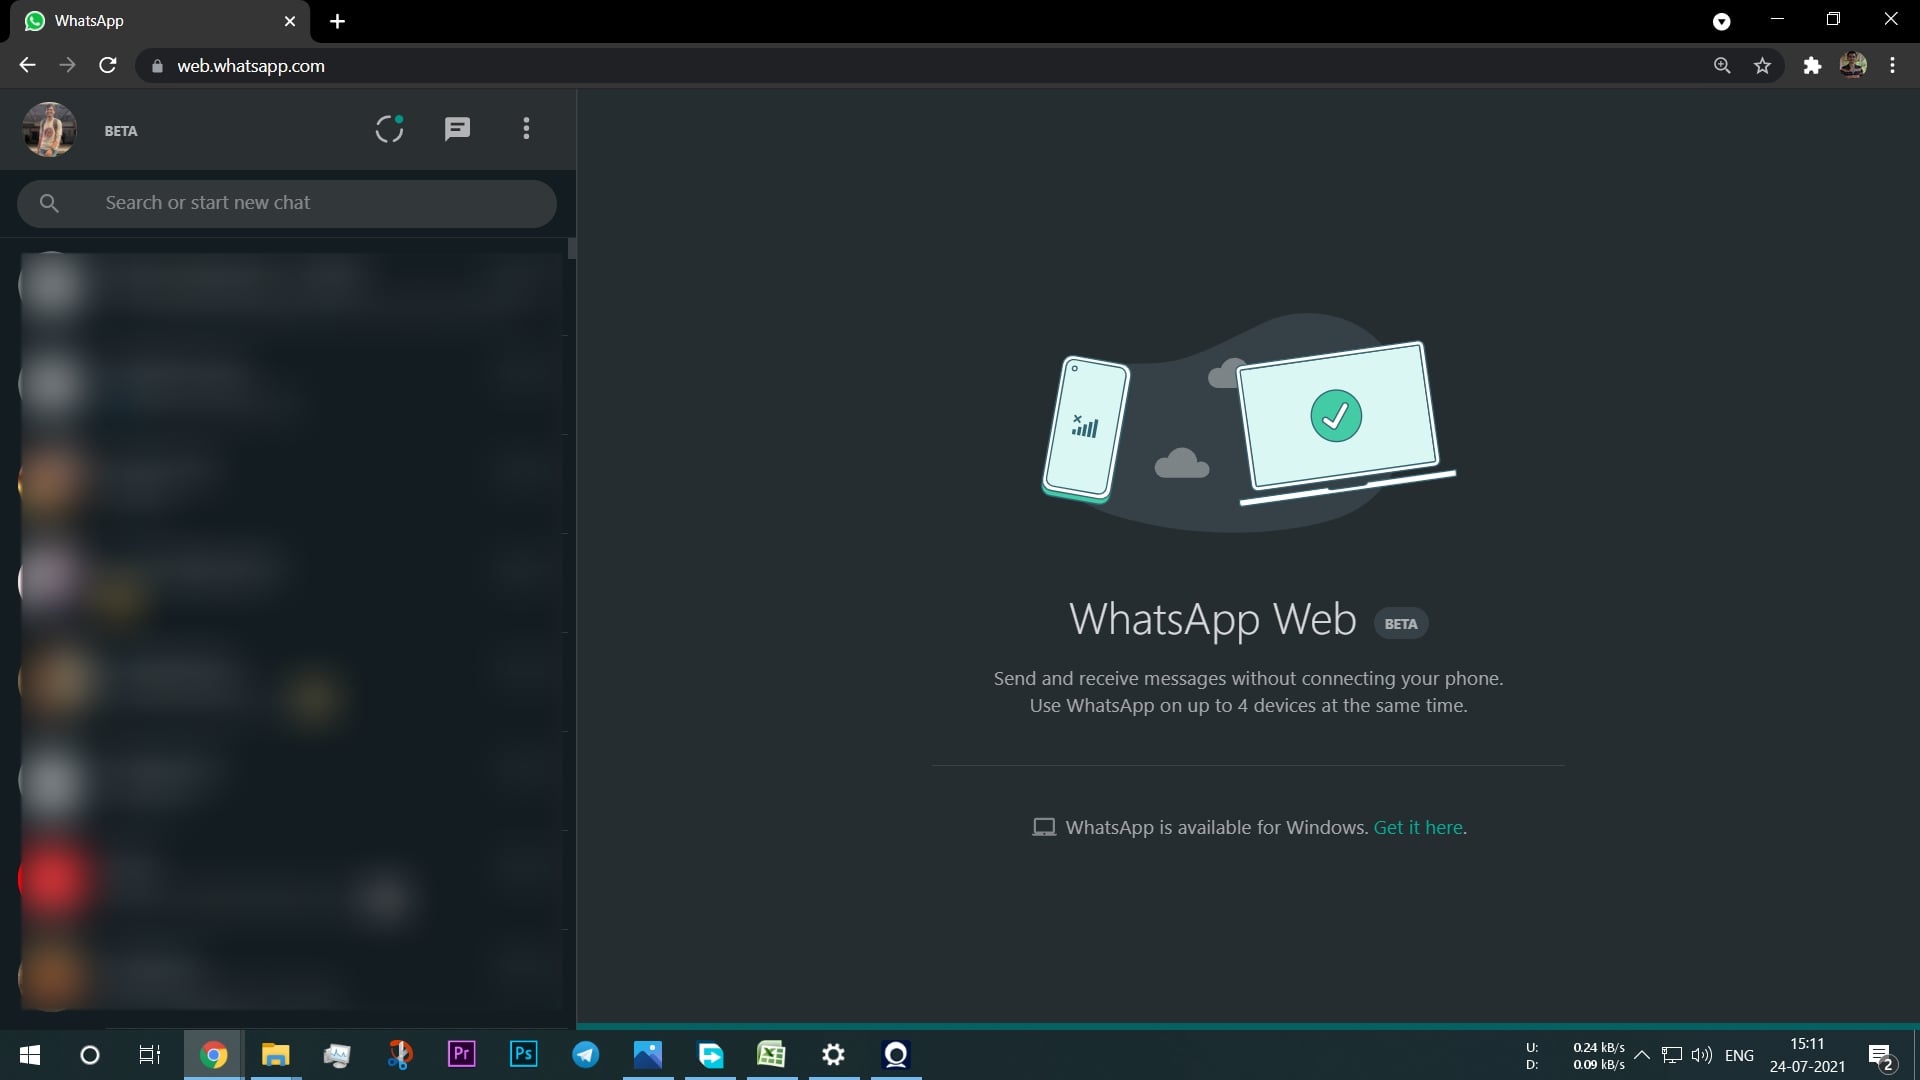Open Windows Settings gear on taskbar
Viewport: 1920px width, 1080px height.
coord(833,1055)
